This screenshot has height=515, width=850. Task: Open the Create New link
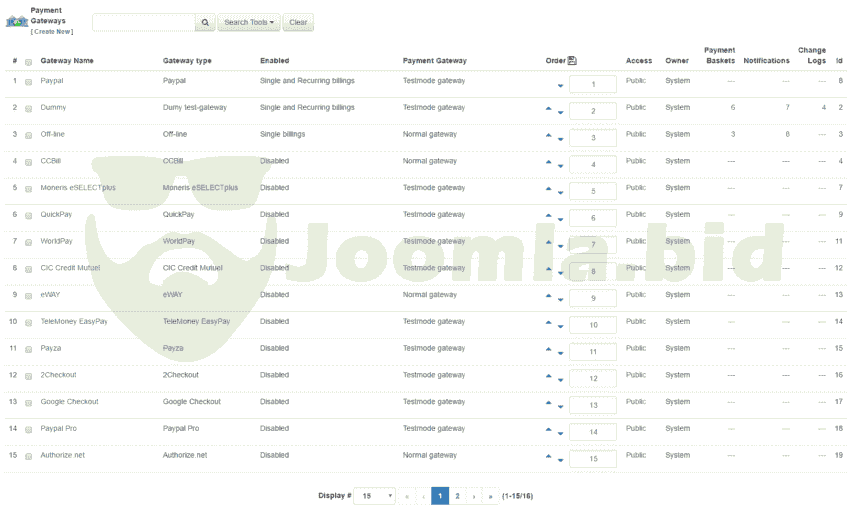[x=51, y=32]
